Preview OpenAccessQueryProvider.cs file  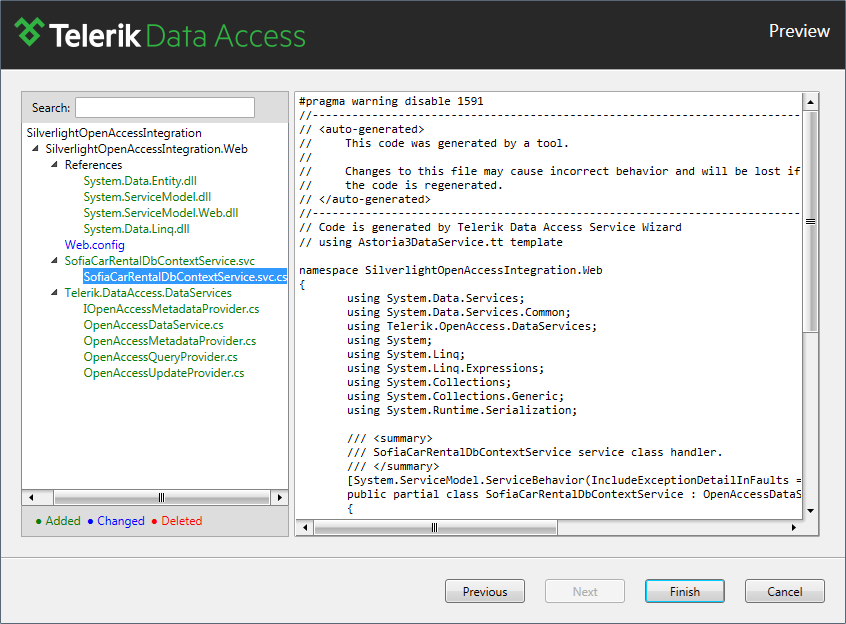160,357
